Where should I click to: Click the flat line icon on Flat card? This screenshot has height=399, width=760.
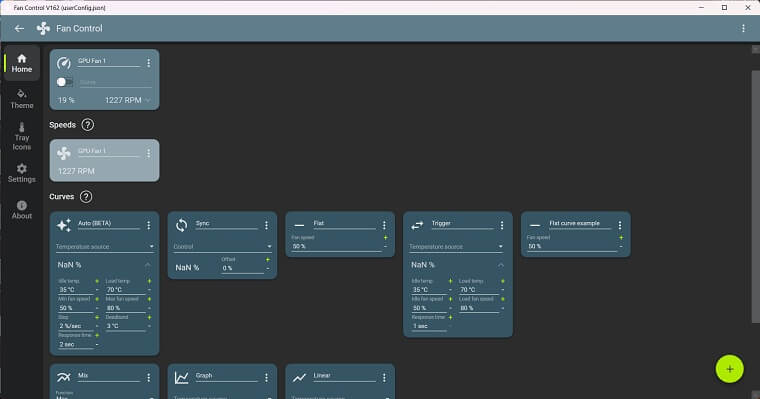(x=299, y=225)
